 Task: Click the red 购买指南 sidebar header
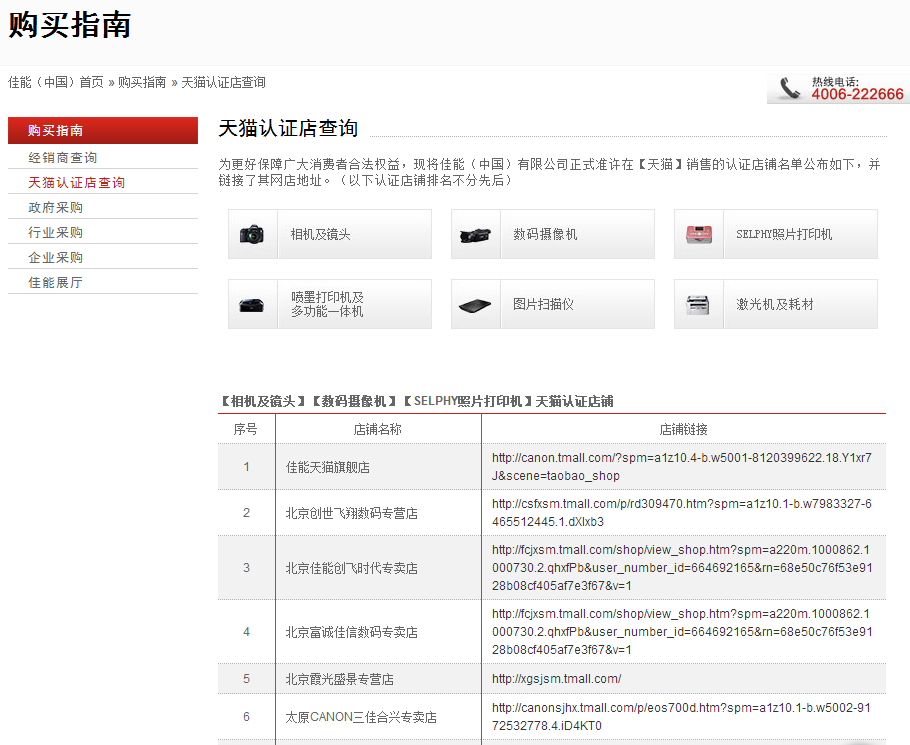103,130
